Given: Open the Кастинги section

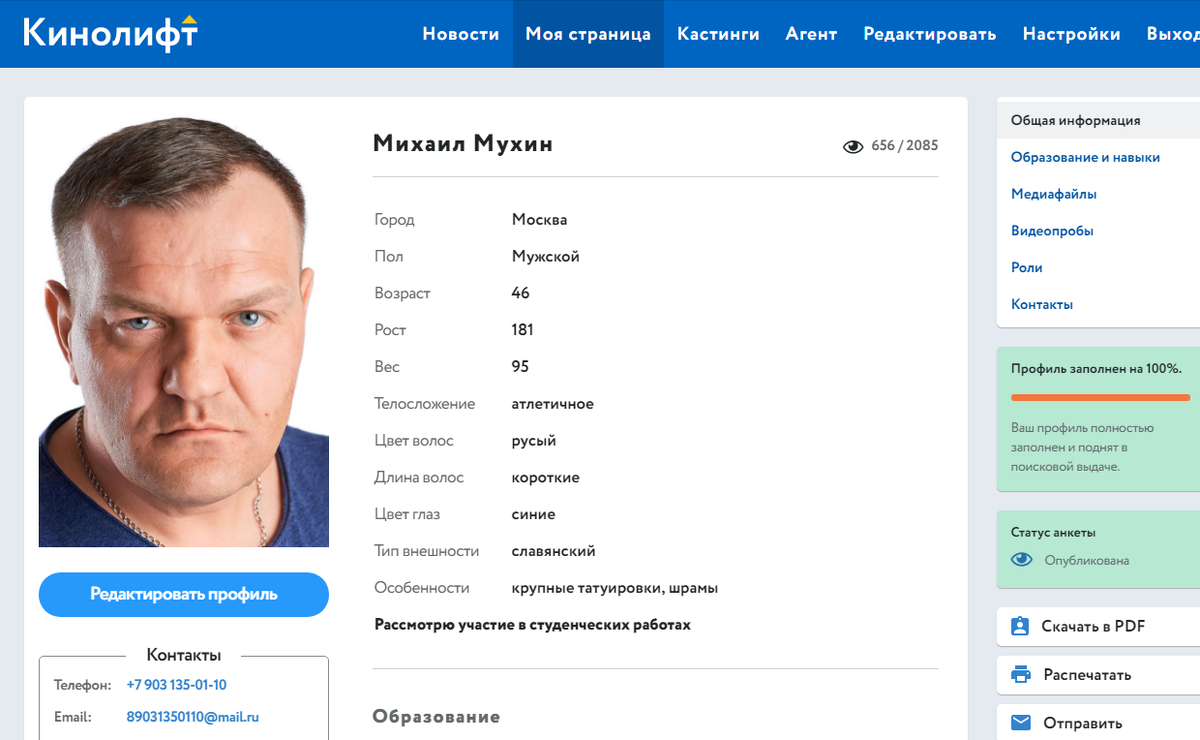Looking at the screenshot, I should (718, 34).
